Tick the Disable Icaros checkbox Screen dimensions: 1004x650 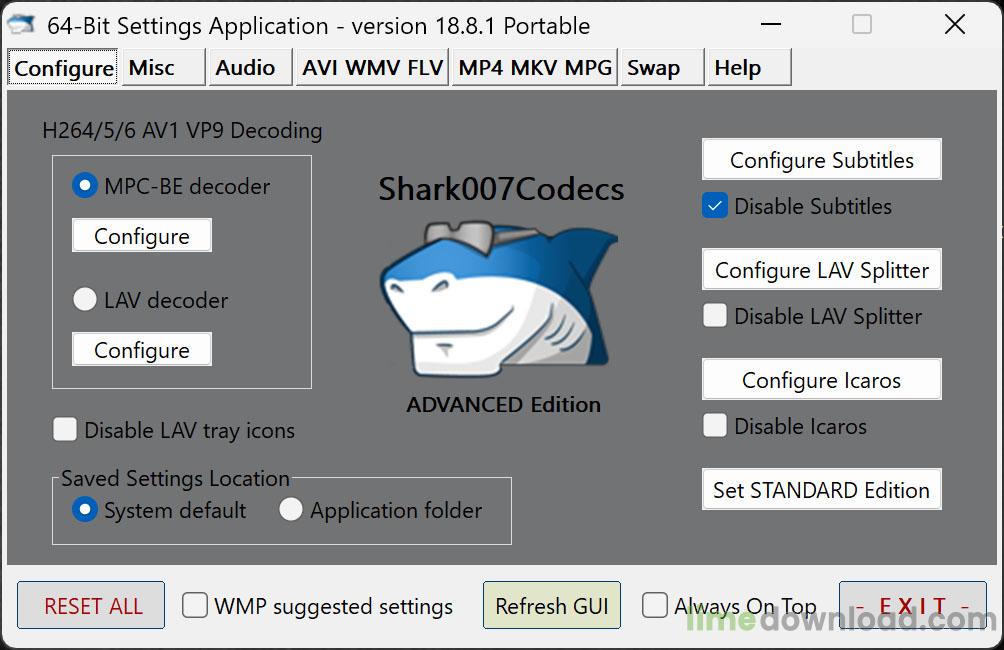(715, 425)
